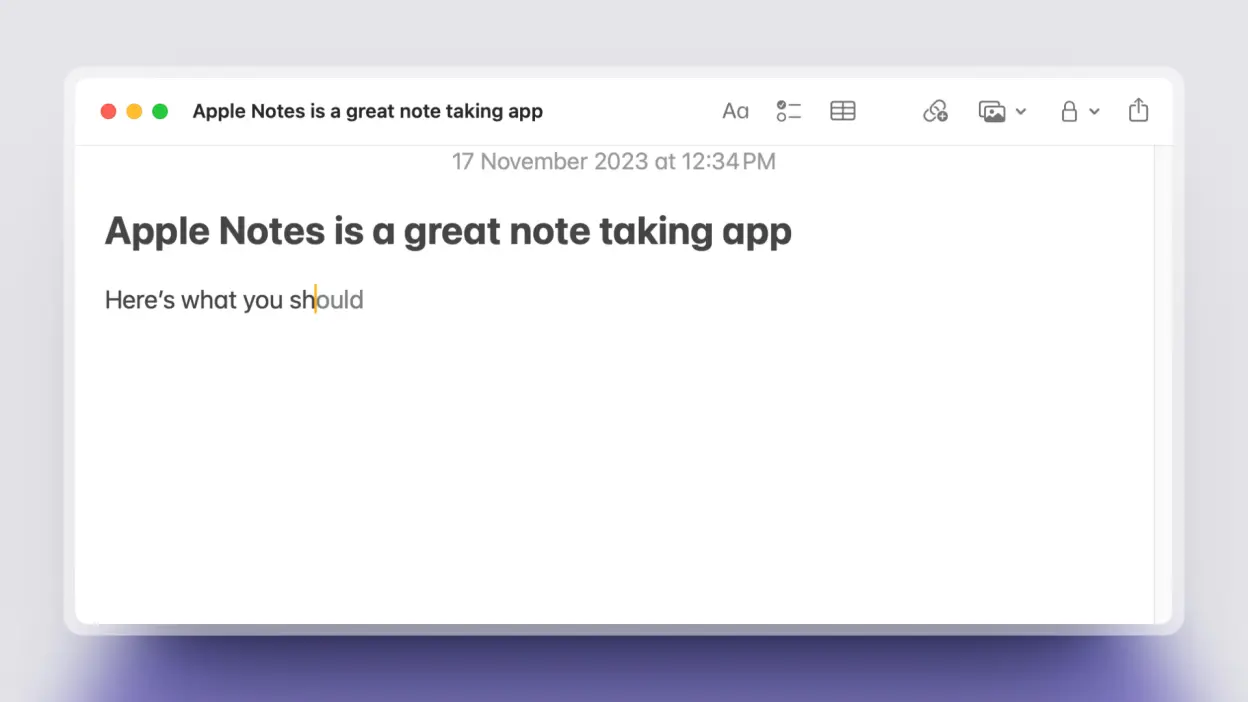The height and width of the screenshot is (702, 1248).
Task: Click the photos and media icon
Action: (x=992, y=111)
